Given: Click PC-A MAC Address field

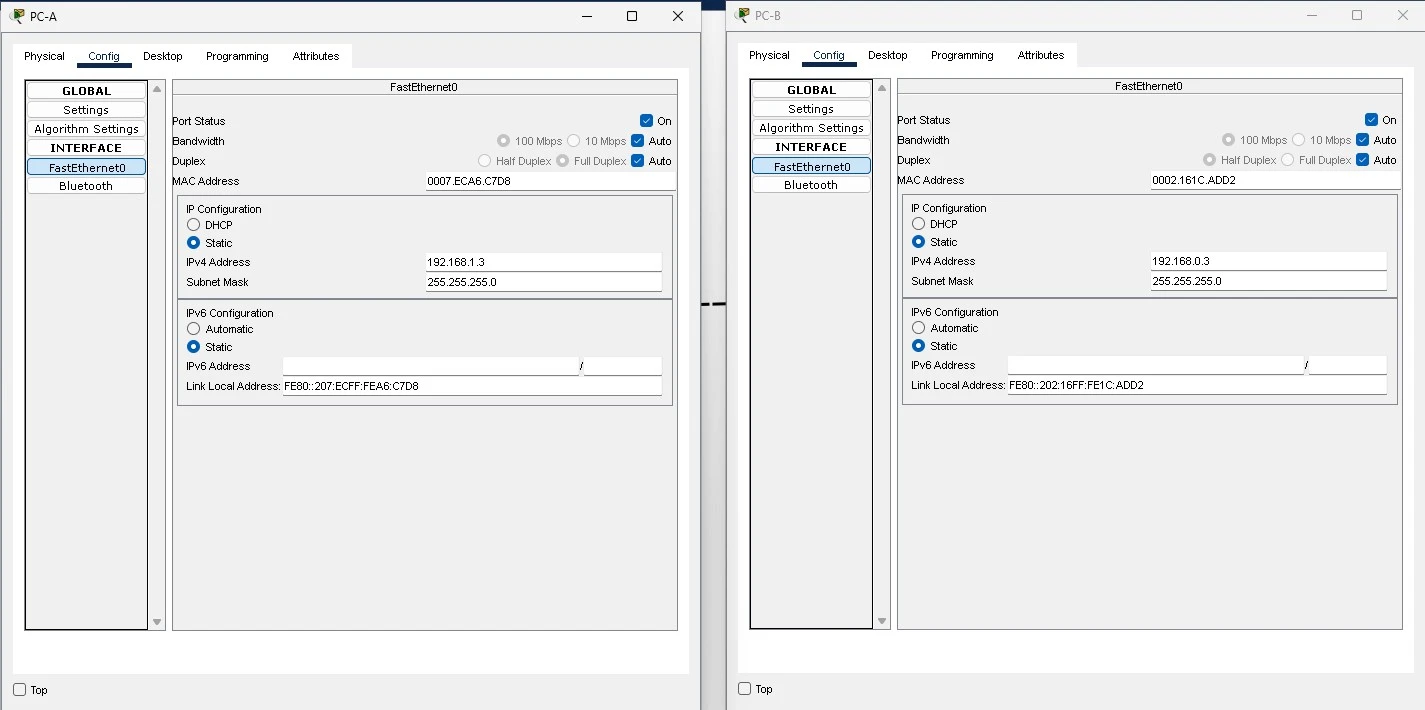Looking at the screenshot, I should tap(550, 182).
